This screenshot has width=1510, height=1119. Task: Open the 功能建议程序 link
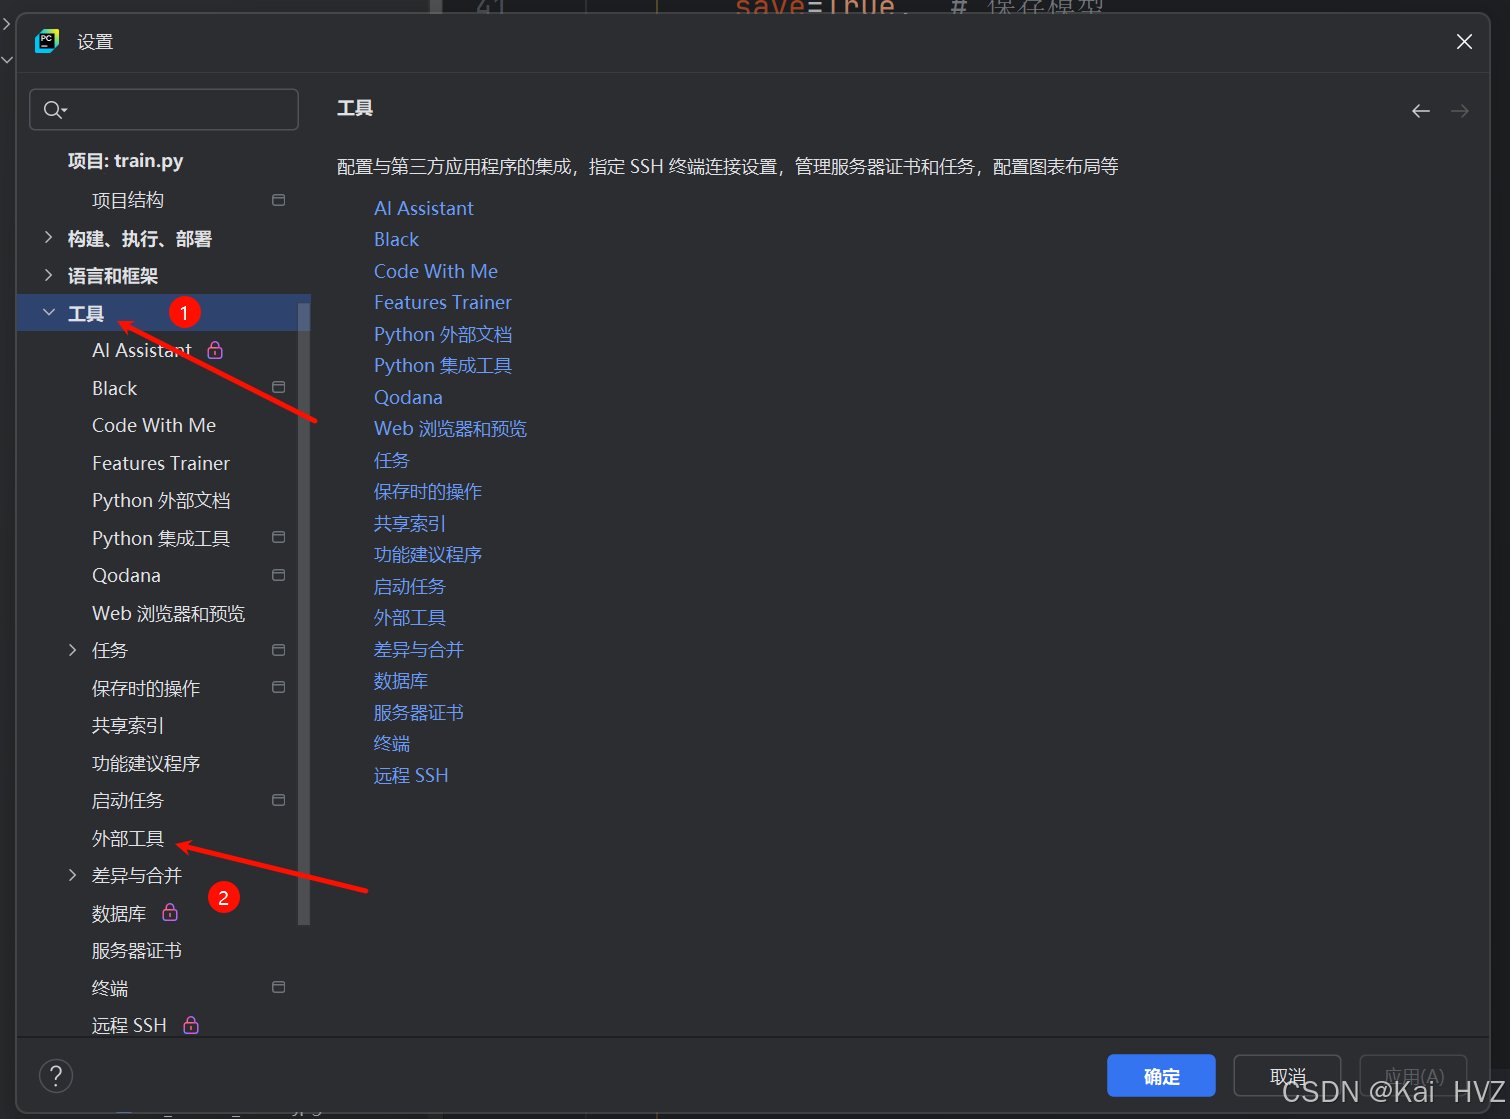coord(428,554)
